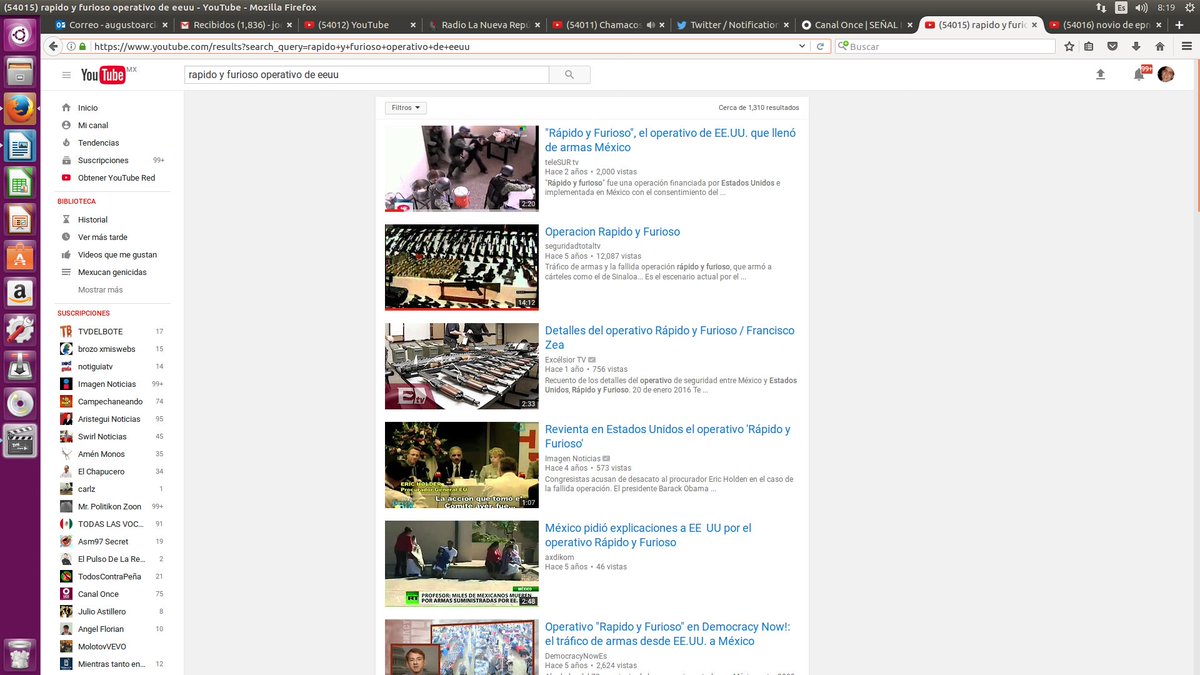Viewport: 1200px width, 675px height.
Task: Open the YouTube guide hamburger menu
Action: tap(66, 75)
